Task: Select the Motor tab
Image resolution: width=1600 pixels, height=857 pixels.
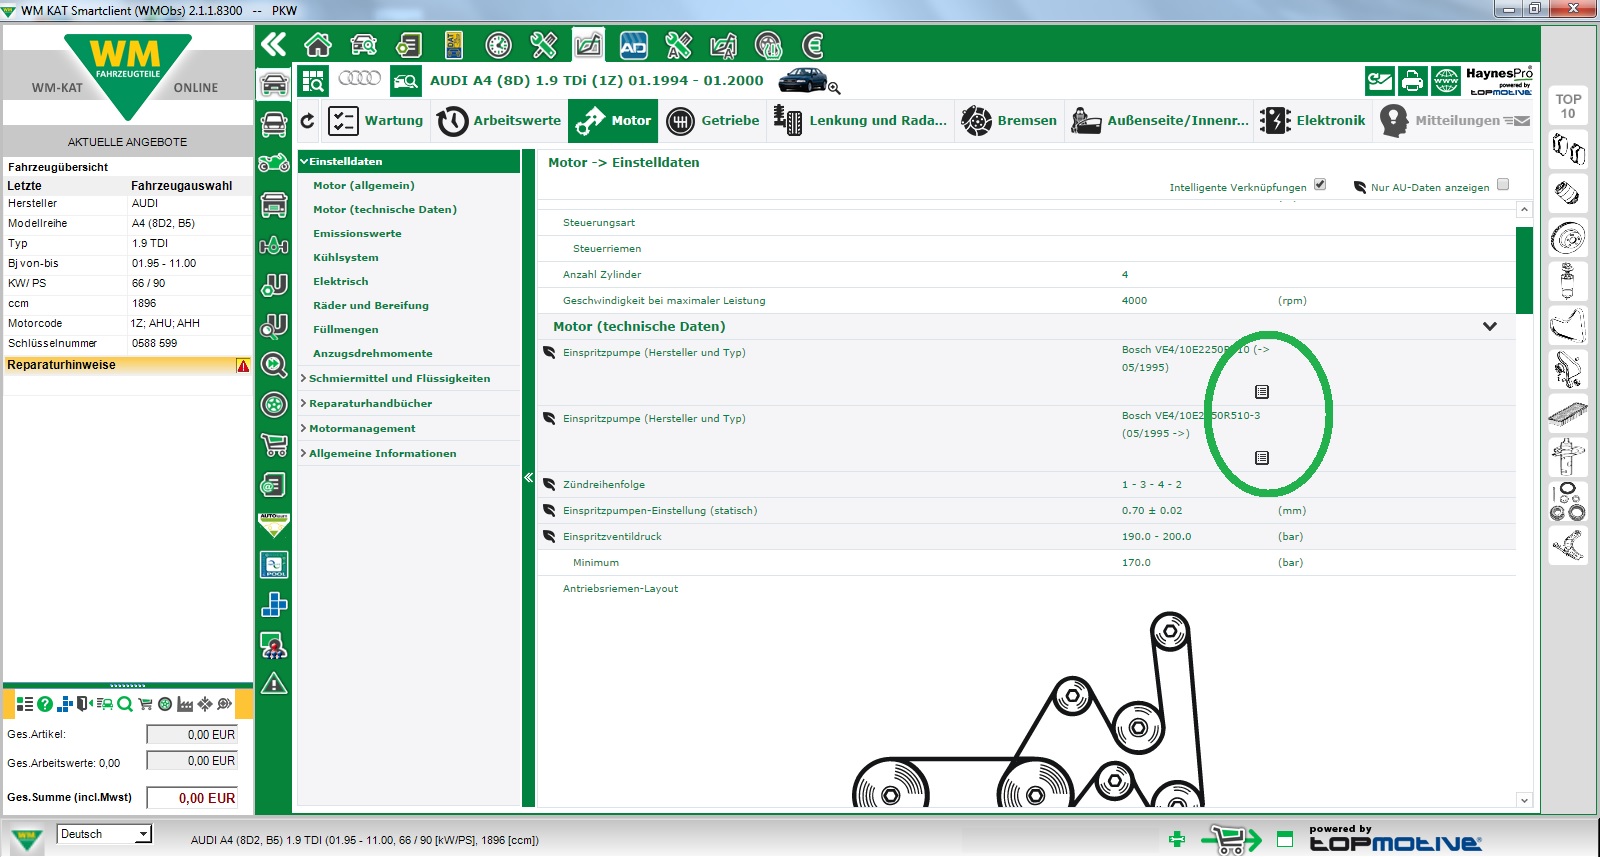Action: [x=613, y=121]
